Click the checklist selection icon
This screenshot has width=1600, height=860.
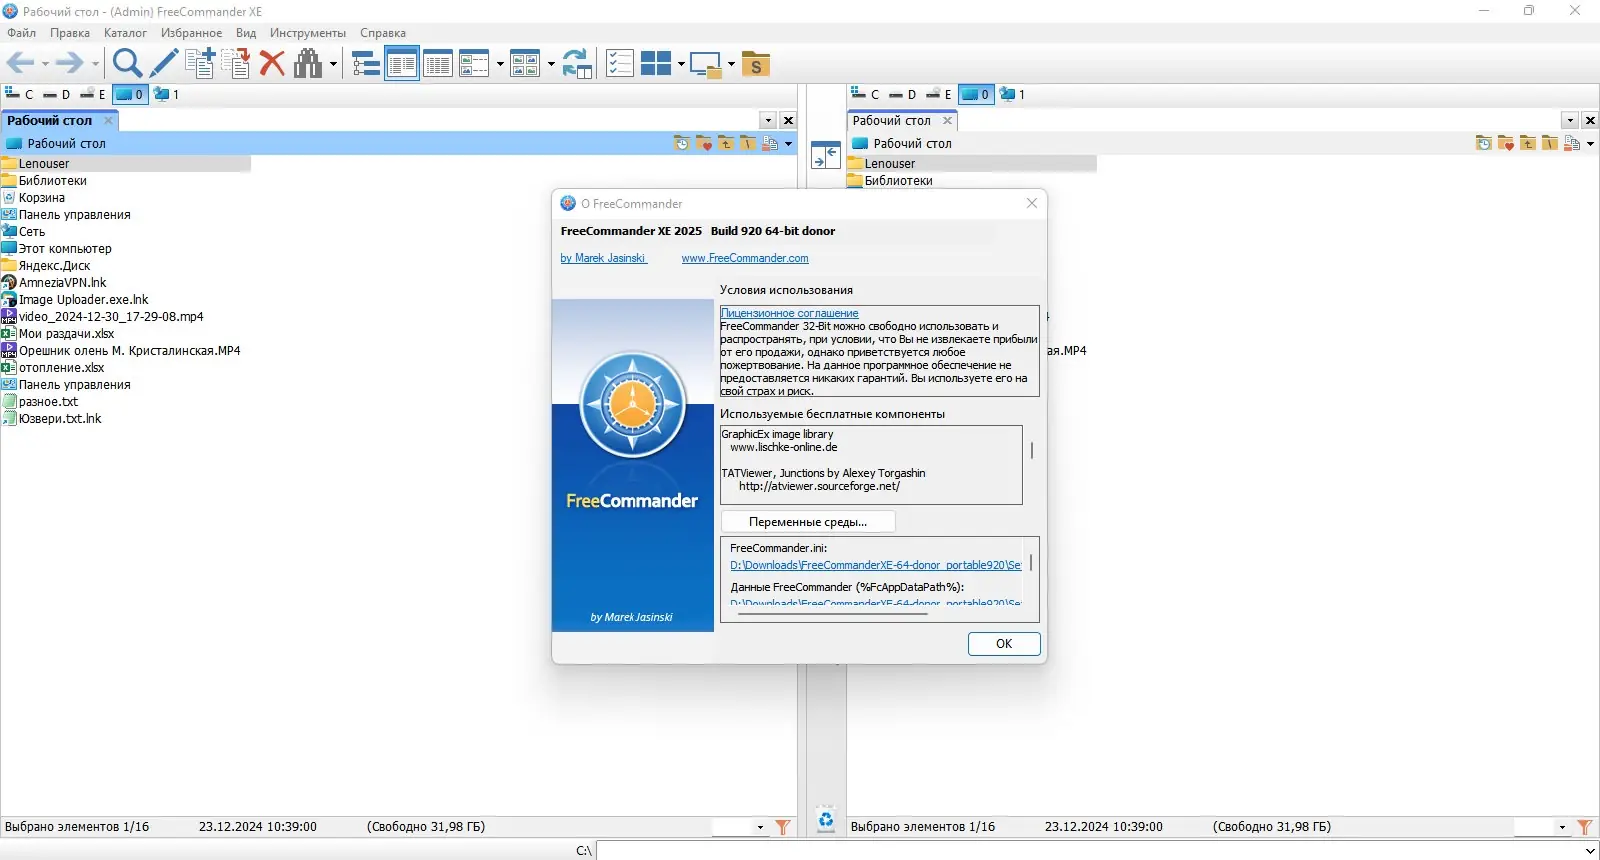[x=620, y=64]
